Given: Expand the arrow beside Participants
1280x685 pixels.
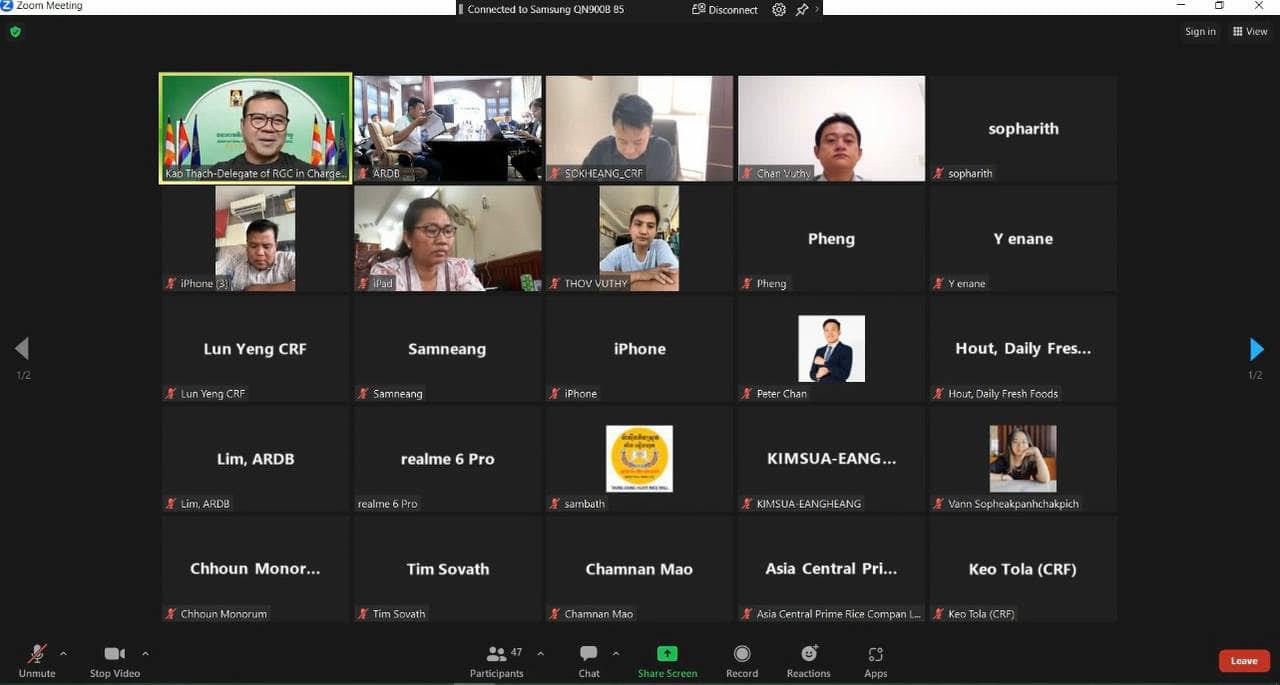Looking at the screenshot, I should [x=541, y=654].
